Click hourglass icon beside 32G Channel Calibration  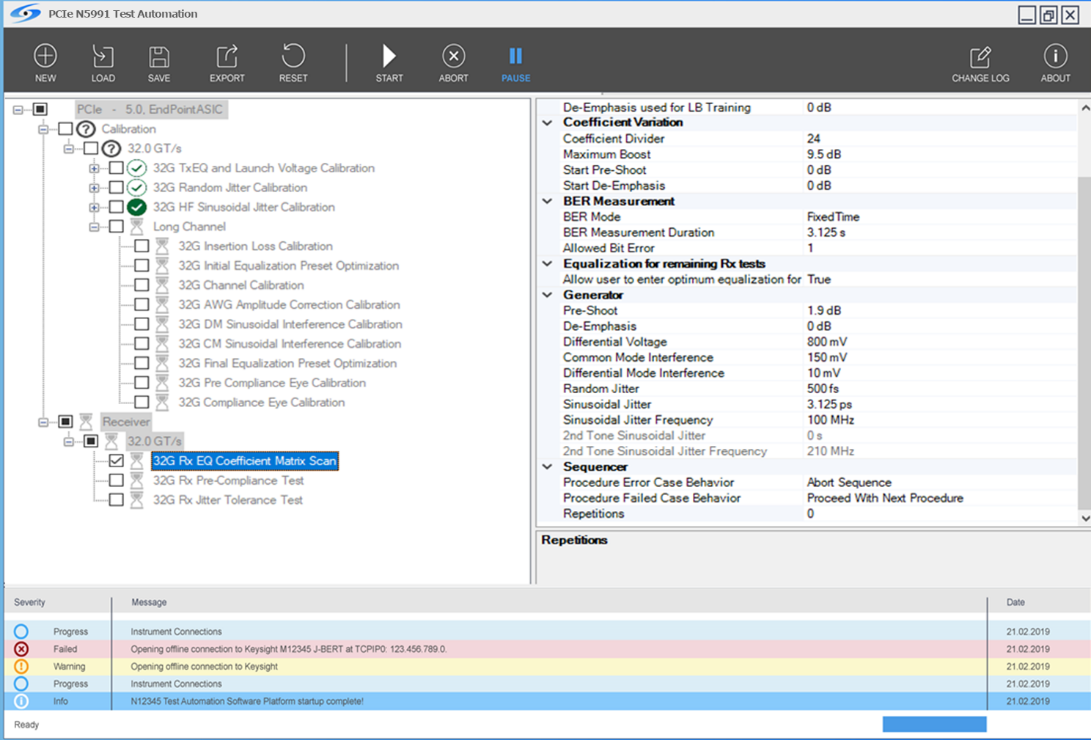pos(162,284)
